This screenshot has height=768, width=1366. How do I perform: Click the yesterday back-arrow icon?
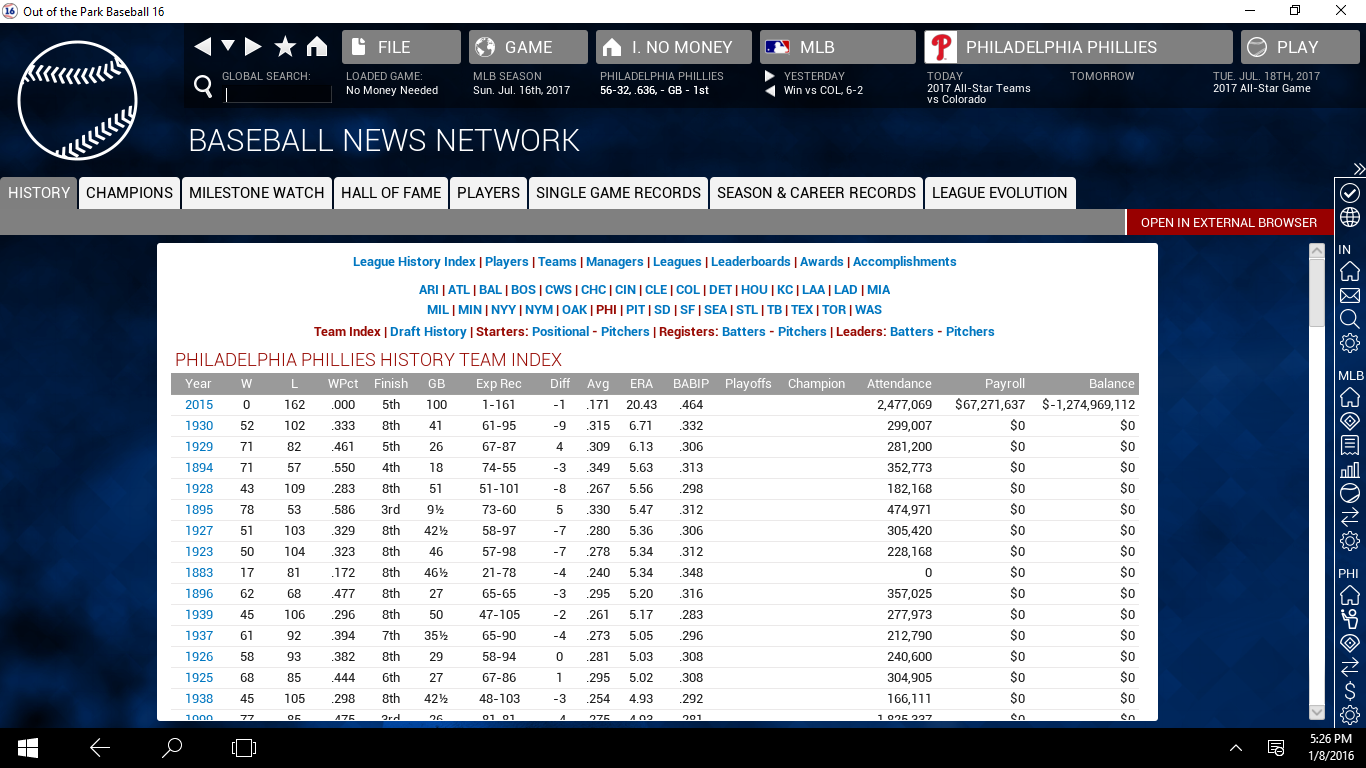tap(769, 91)
